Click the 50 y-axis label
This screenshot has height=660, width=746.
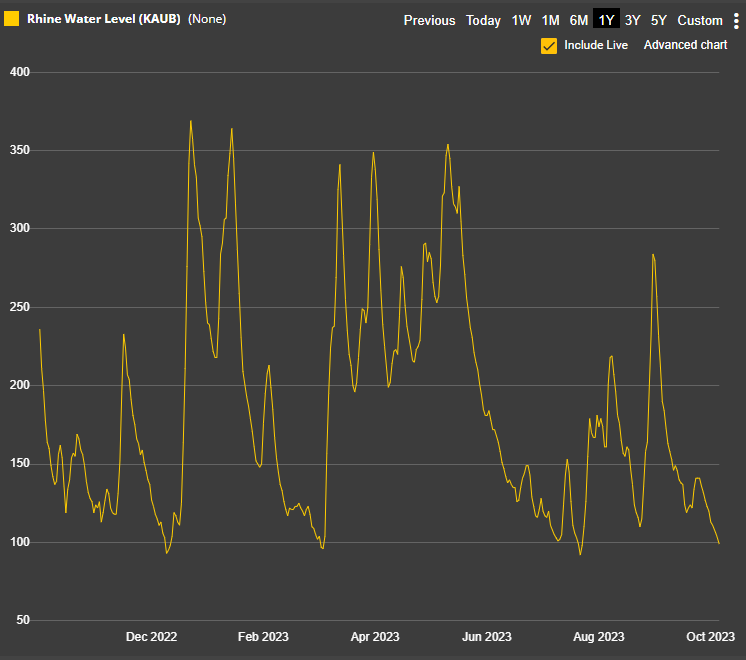[x=23, y=620]
